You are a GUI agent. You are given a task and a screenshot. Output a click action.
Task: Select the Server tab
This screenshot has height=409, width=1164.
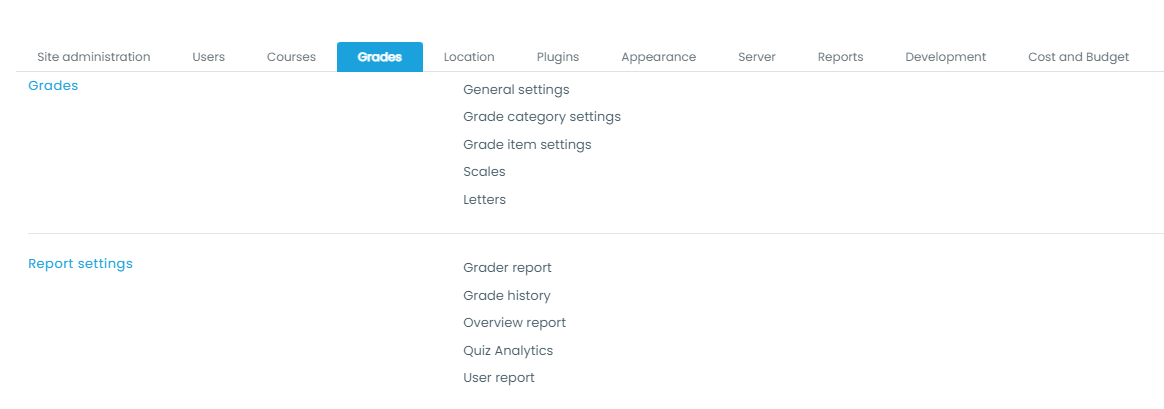756,57
